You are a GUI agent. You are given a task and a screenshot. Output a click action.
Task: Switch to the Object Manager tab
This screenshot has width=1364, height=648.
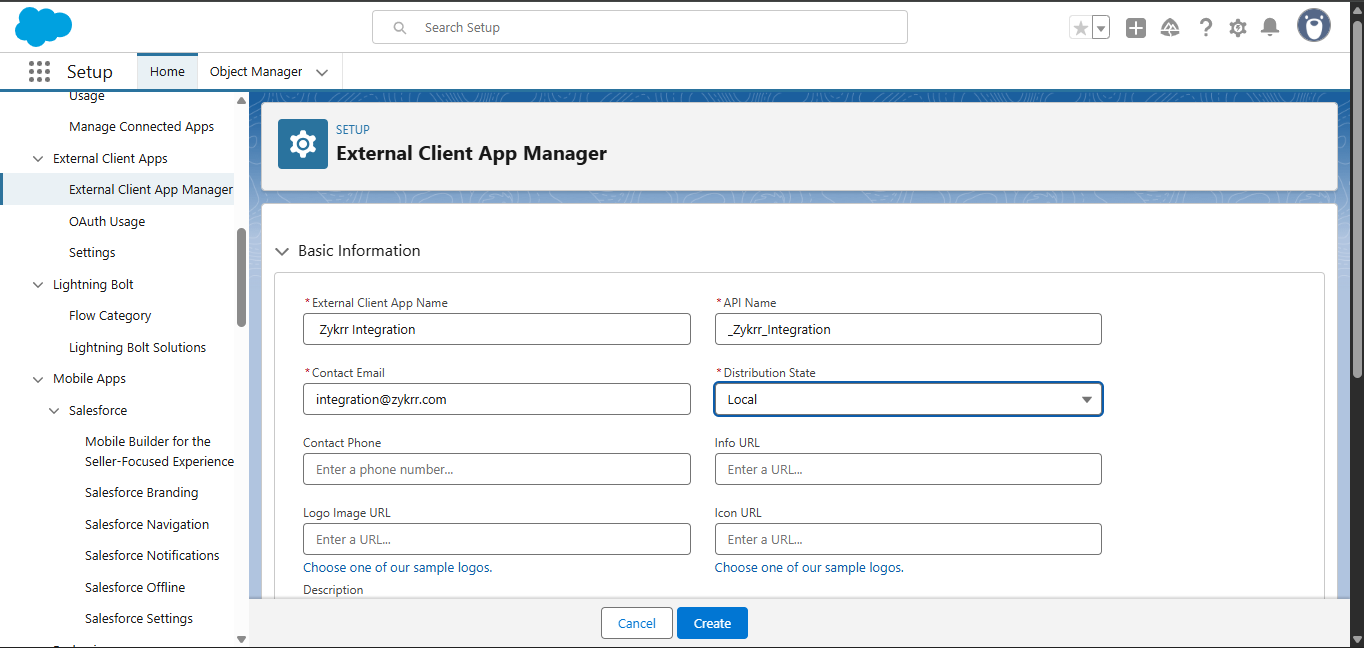point(256,71)
